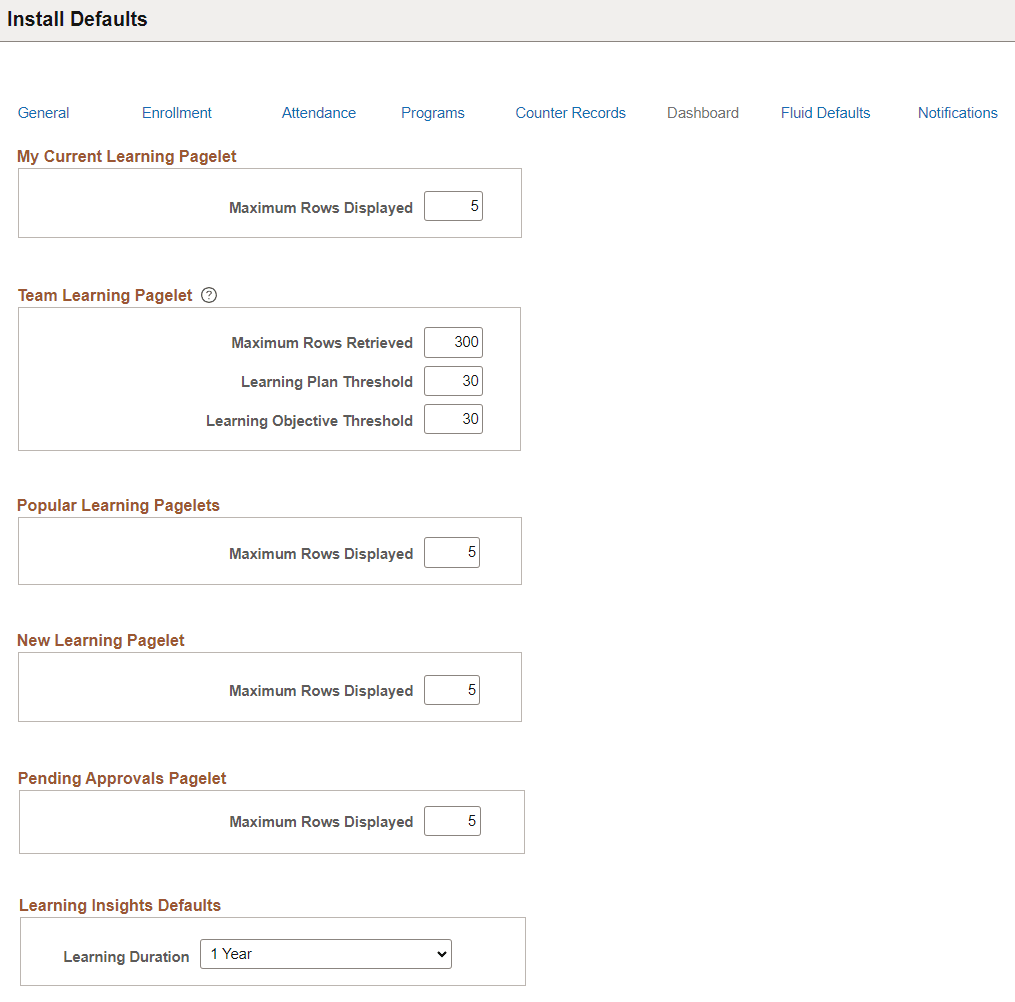Open the Programs tab

pyautogui.click(x=432, y=113)
